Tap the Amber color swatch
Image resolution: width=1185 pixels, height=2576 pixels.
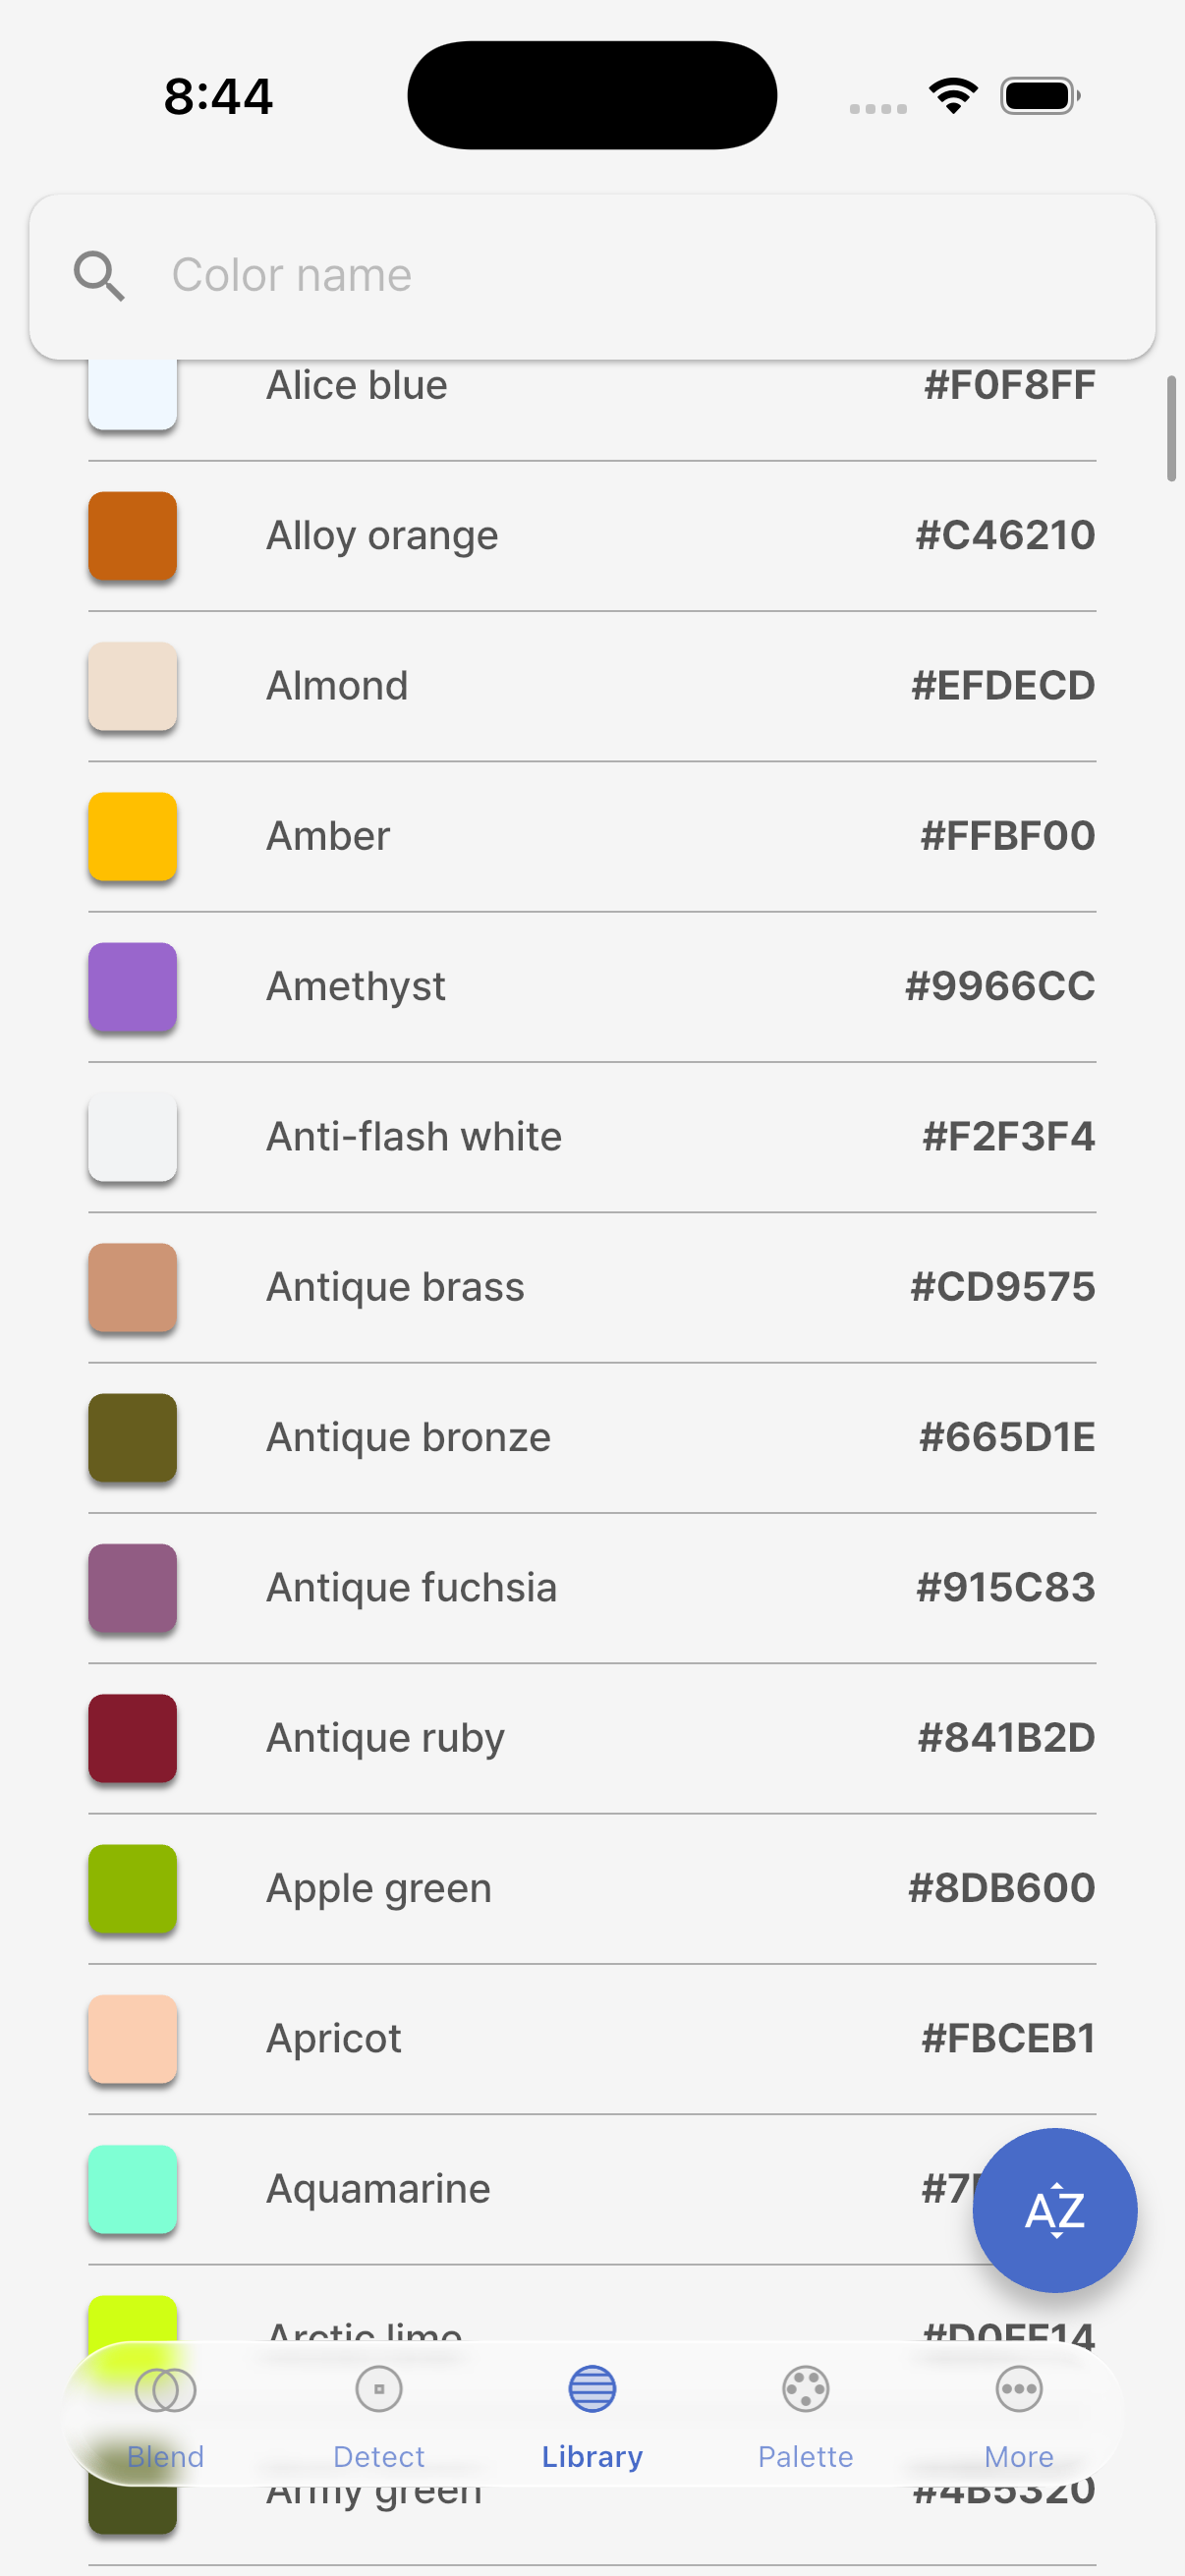coord(133,836)
